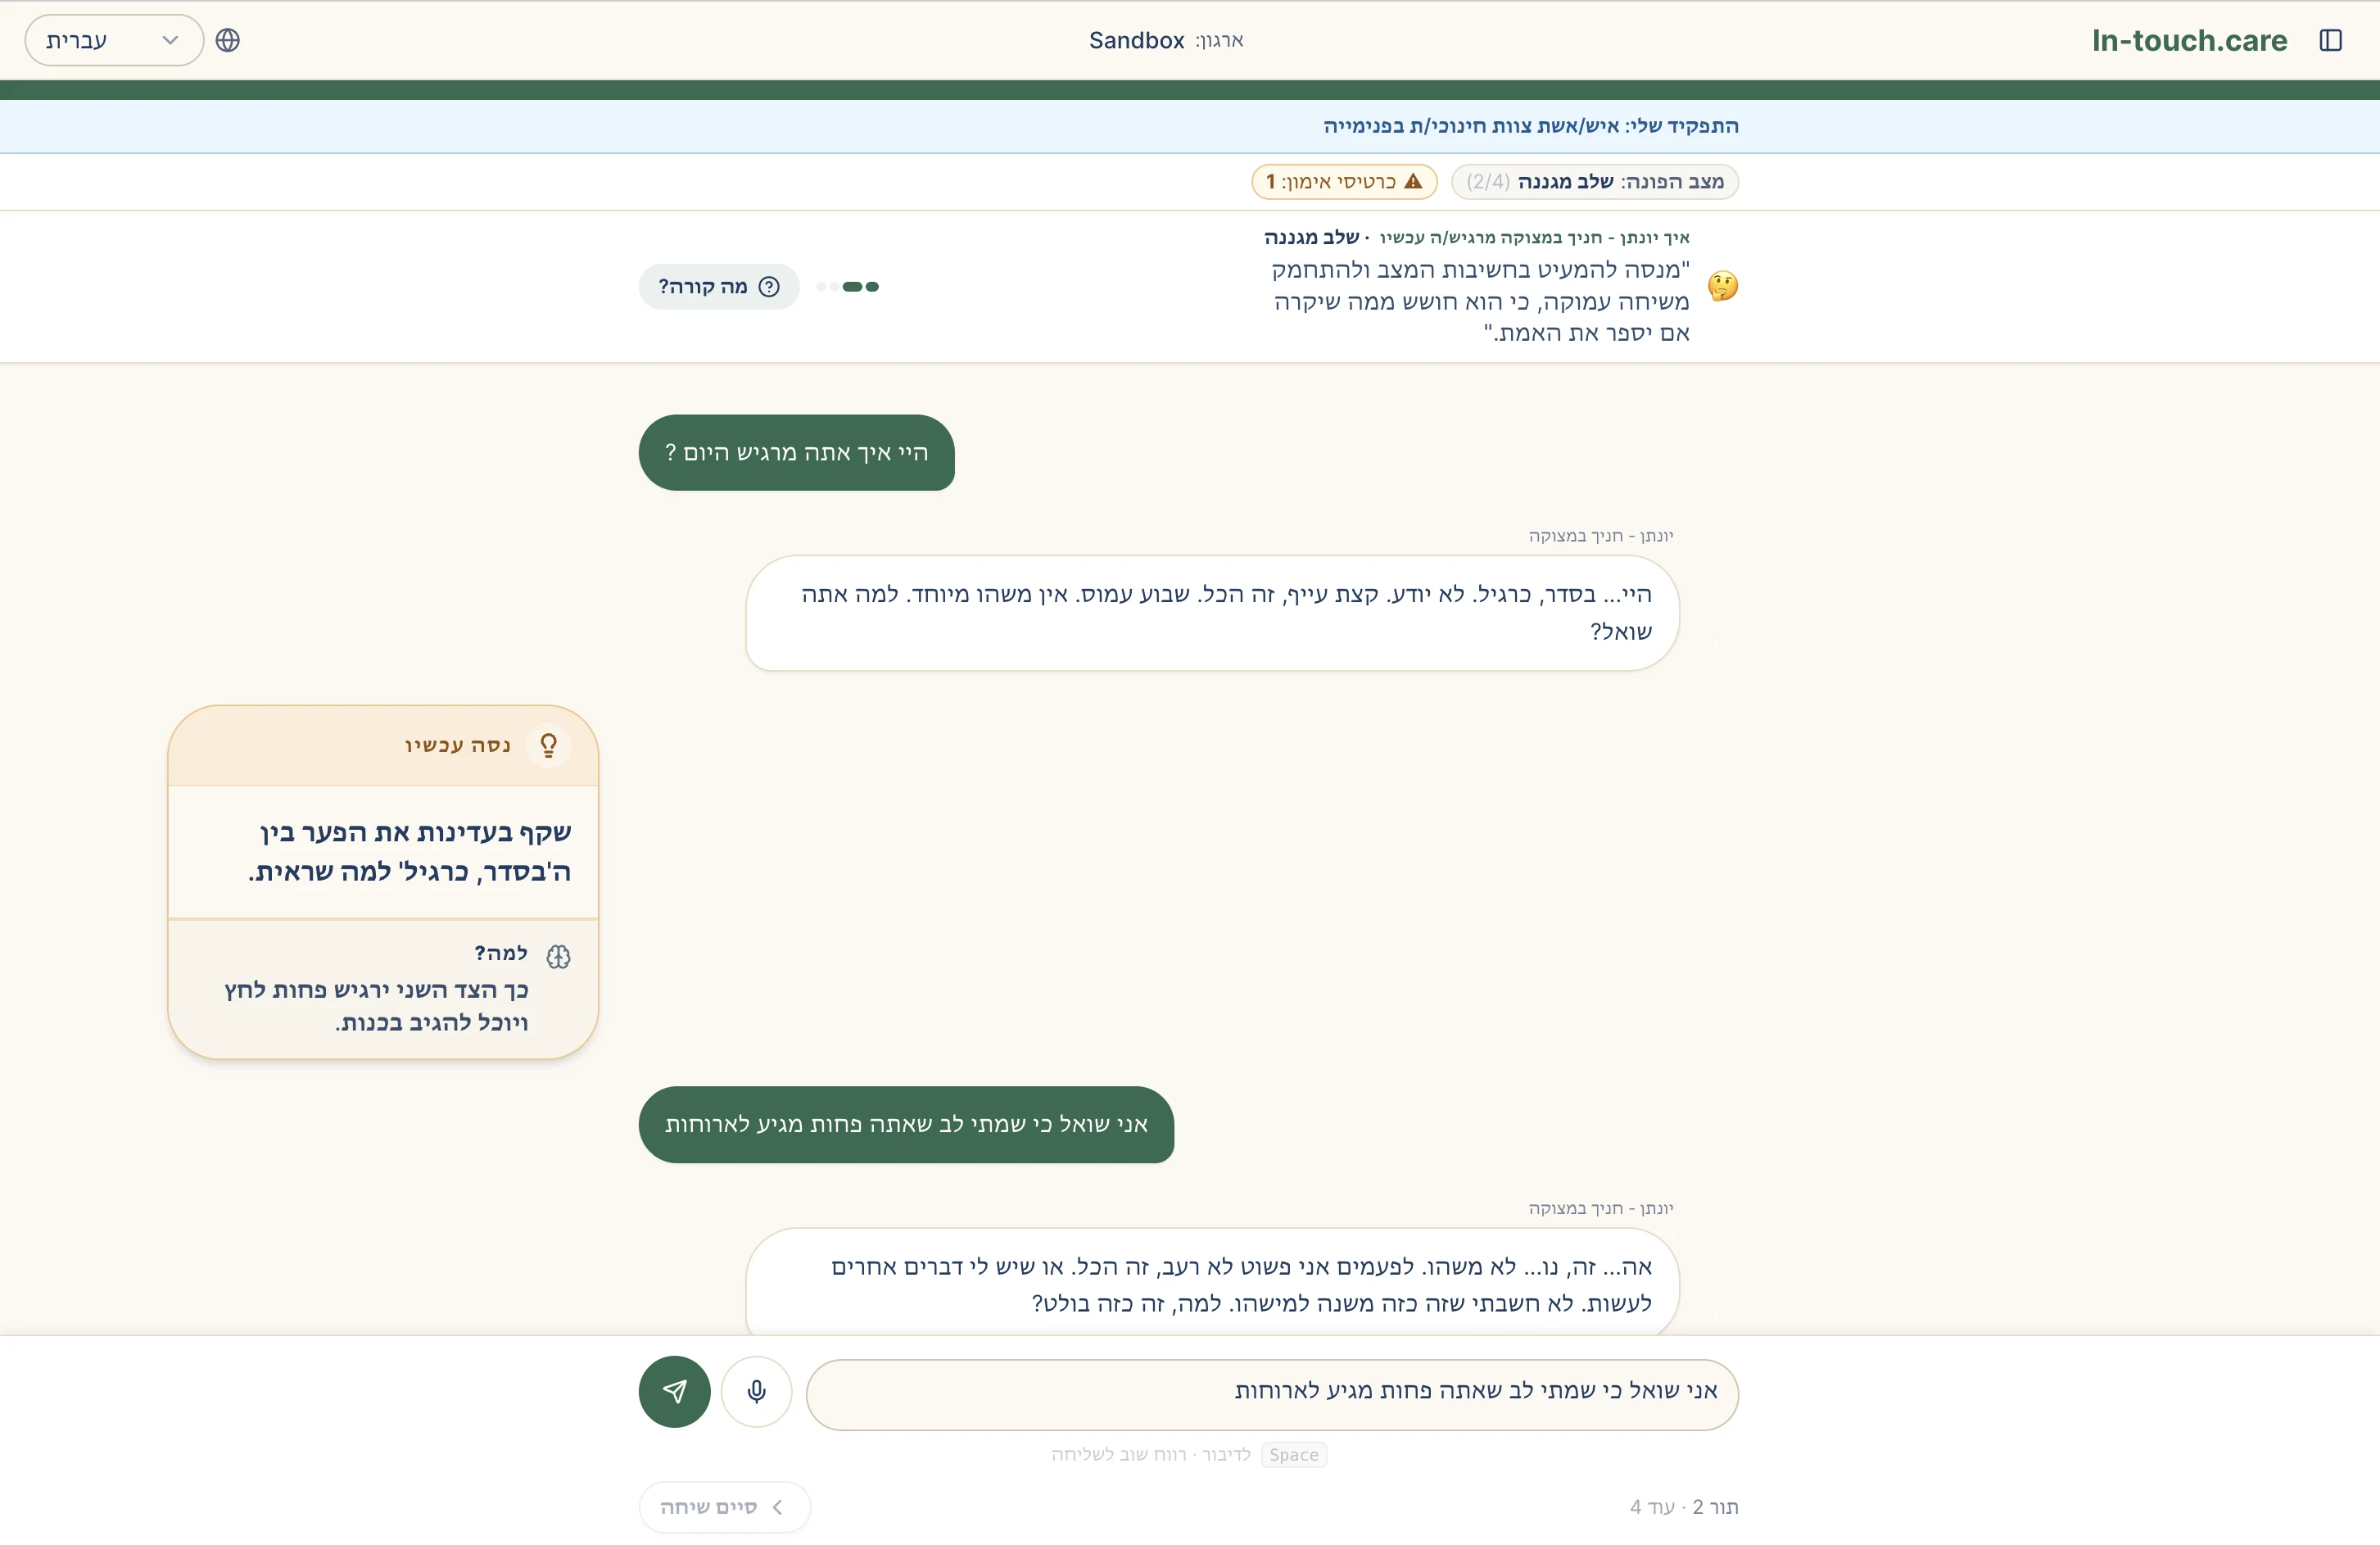Click the globe language icon

[228, 40]
